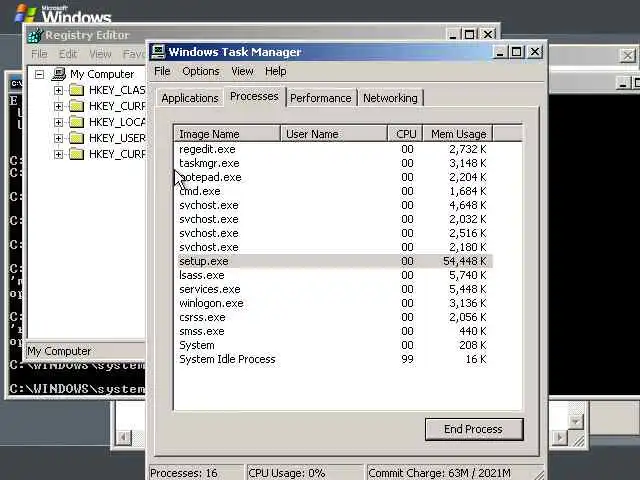This screenshot has height=480, width=640.
Task: Click the left scroll arrow behind Task Manager
Action: point(123,438)
